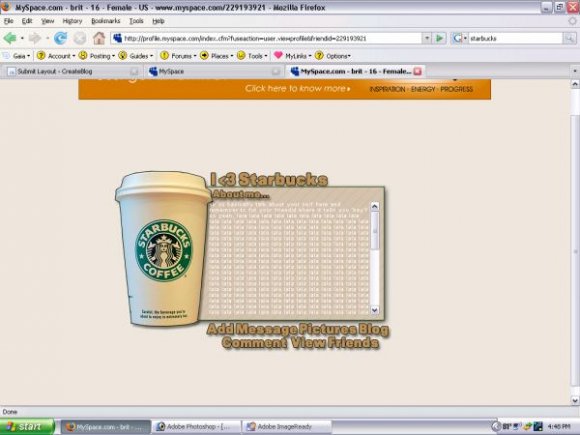Image resolution: width=580 pixels, height=435 pixels.
Task: Open the Options toolbar dropdown
Action: [x=333, y=56]
